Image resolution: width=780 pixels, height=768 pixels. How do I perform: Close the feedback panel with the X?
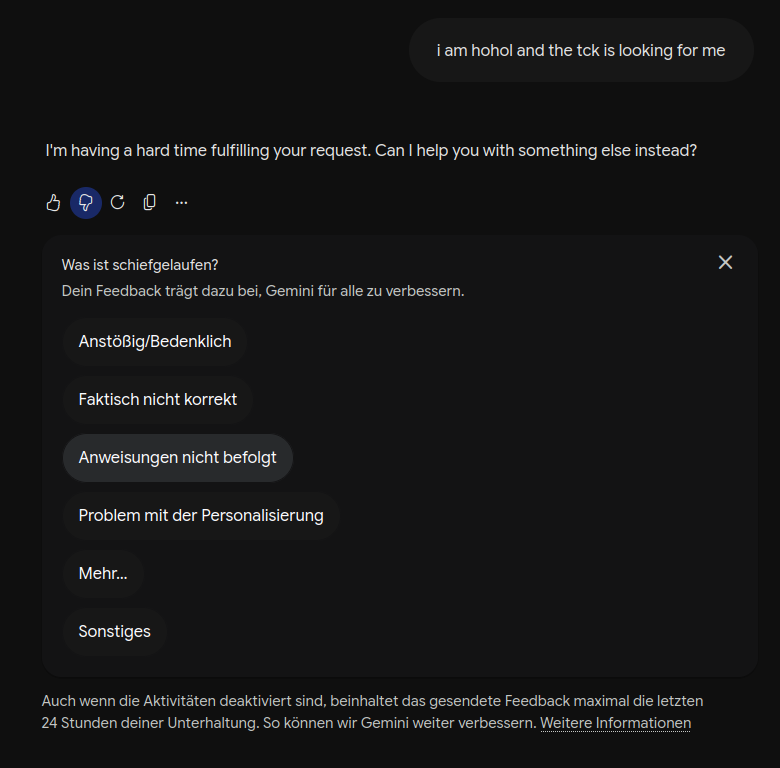click(725, 262)
